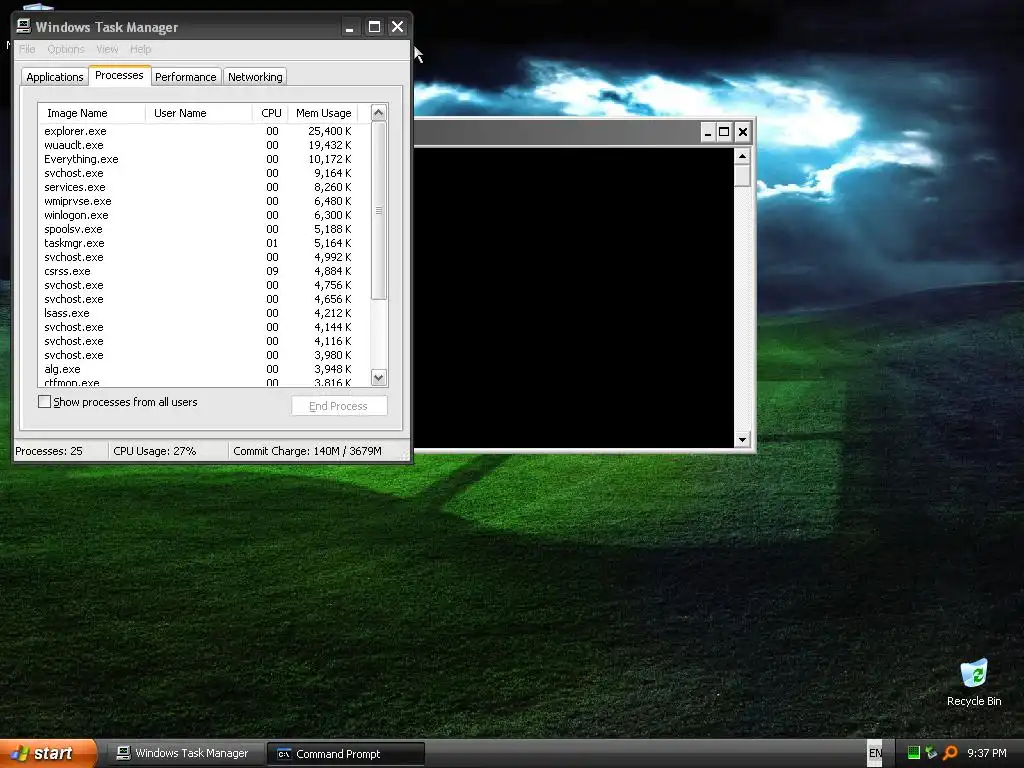The image size is (1024, 768).
Task: Click the 9:37 PM system clock
Action: [x=987, y=754]
